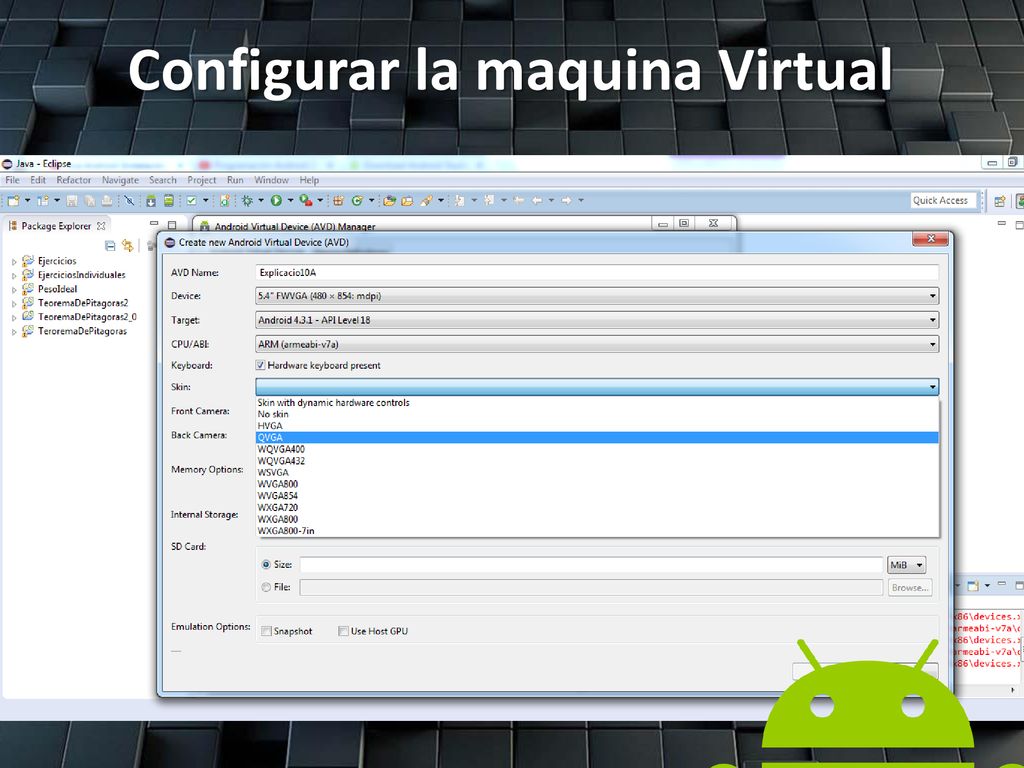The height and width of the screenshot is (768, 1024).
Task: Click the Back navigation arrow icon
Action: [537, 200]
